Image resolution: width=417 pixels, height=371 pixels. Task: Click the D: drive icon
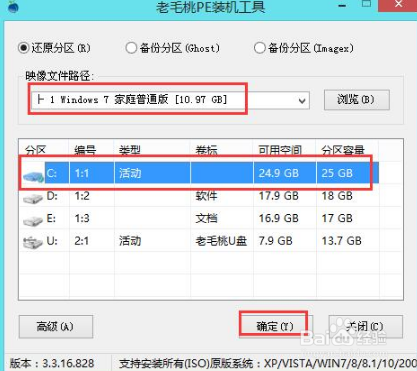(33, 198)
